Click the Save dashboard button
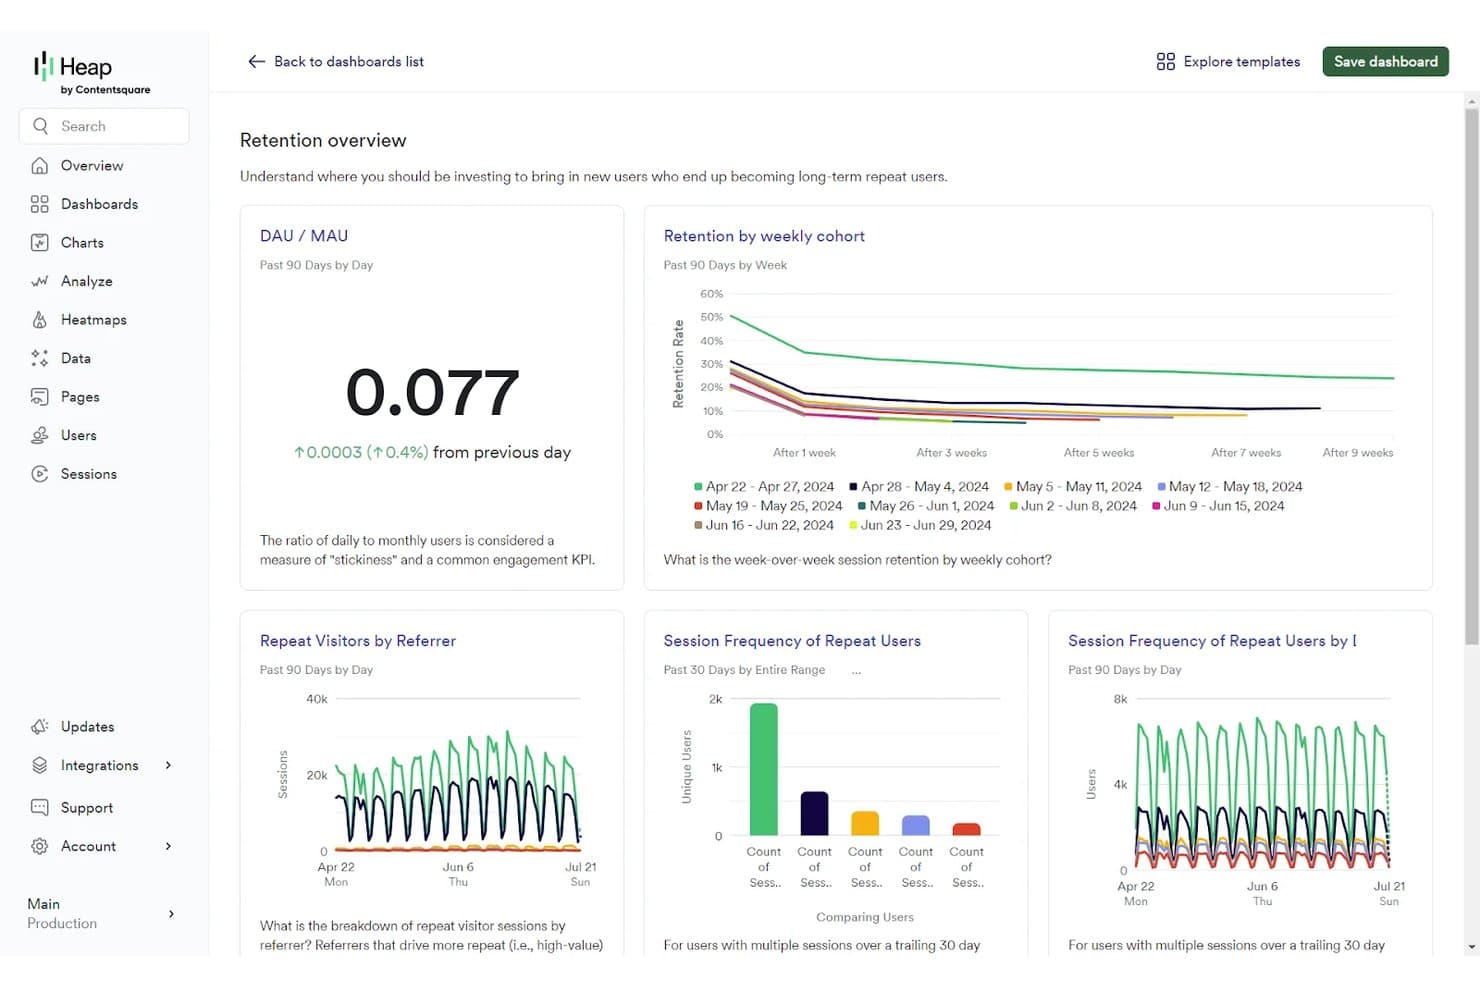The height and width of the screenshot is (987, 1480). [1386, 62]
